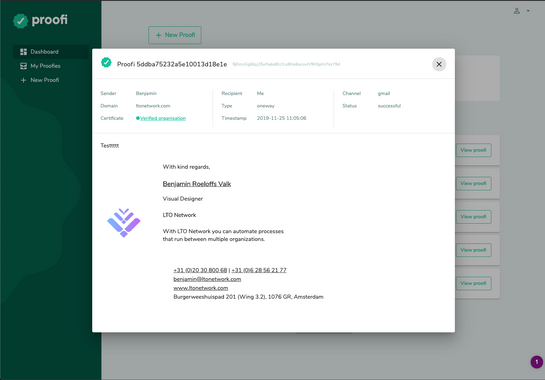Image resolution: width=545 pixels, height=380 pixels.
Task: Click the successful status value
Action: [389, 106]
